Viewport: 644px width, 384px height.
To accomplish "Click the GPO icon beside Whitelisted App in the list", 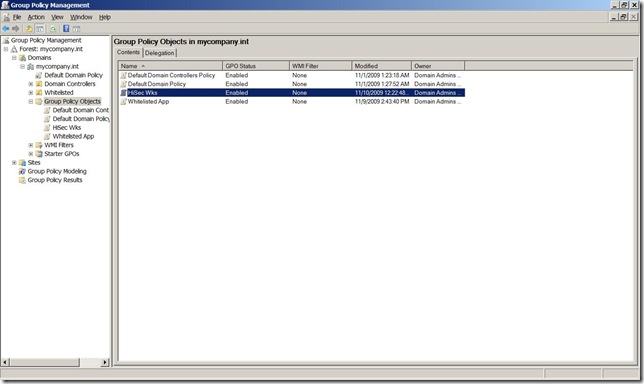I will (123, 101).
